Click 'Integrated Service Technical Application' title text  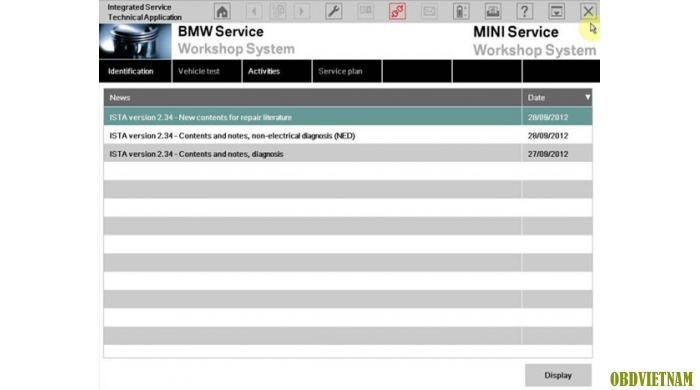(x=144, y=12)
